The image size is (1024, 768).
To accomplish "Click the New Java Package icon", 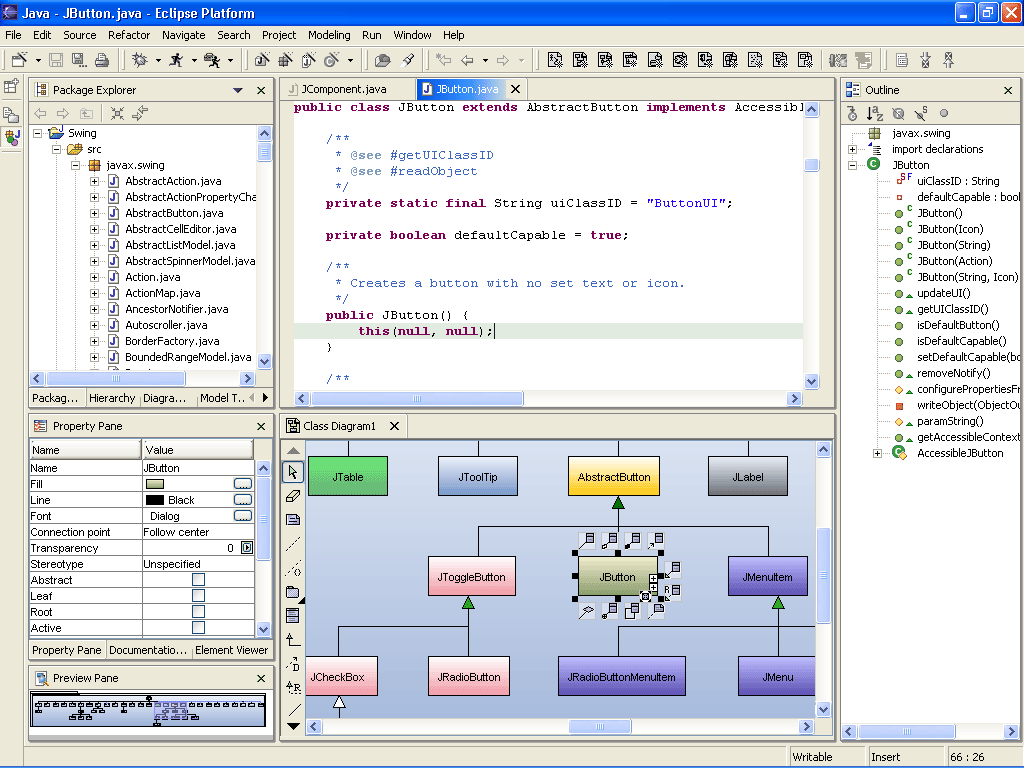I will point(285,60).
